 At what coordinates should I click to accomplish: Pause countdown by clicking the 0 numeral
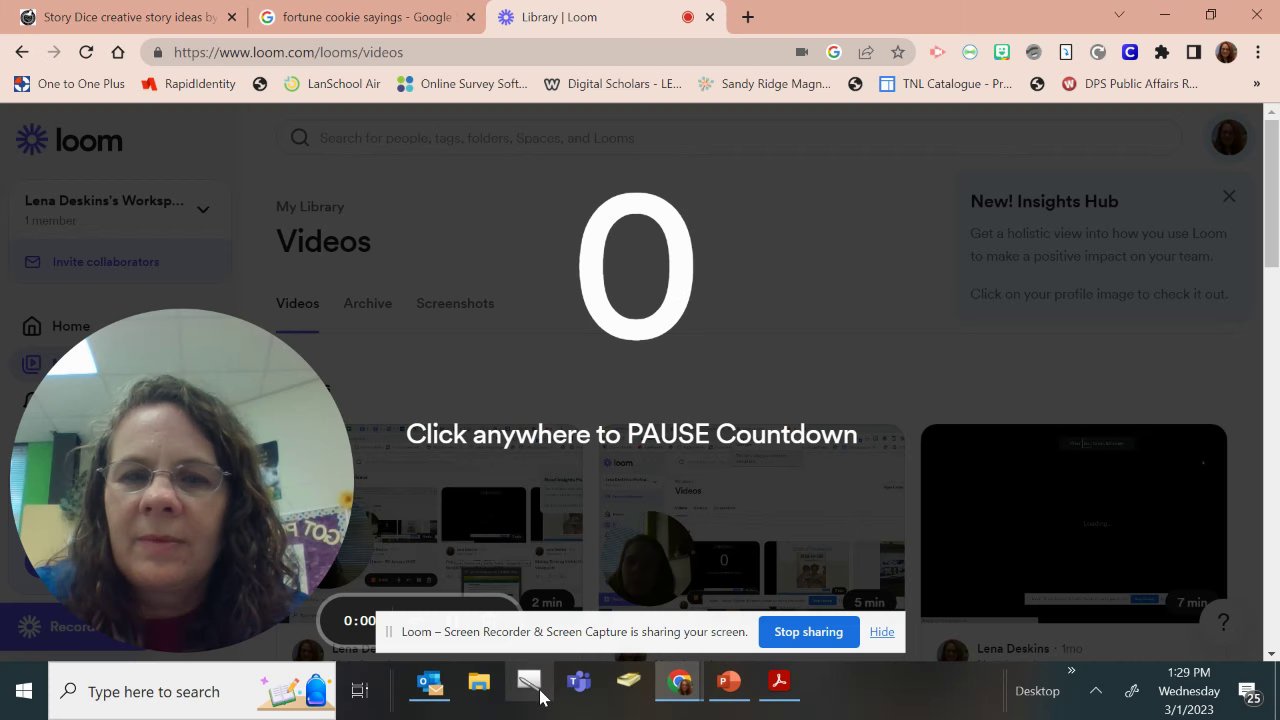click(x=637, y=266)
